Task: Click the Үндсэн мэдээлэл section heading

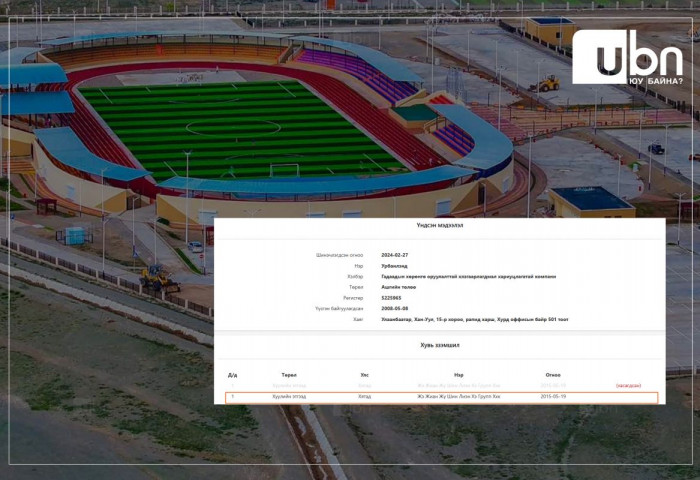Action: coord(440,225)
